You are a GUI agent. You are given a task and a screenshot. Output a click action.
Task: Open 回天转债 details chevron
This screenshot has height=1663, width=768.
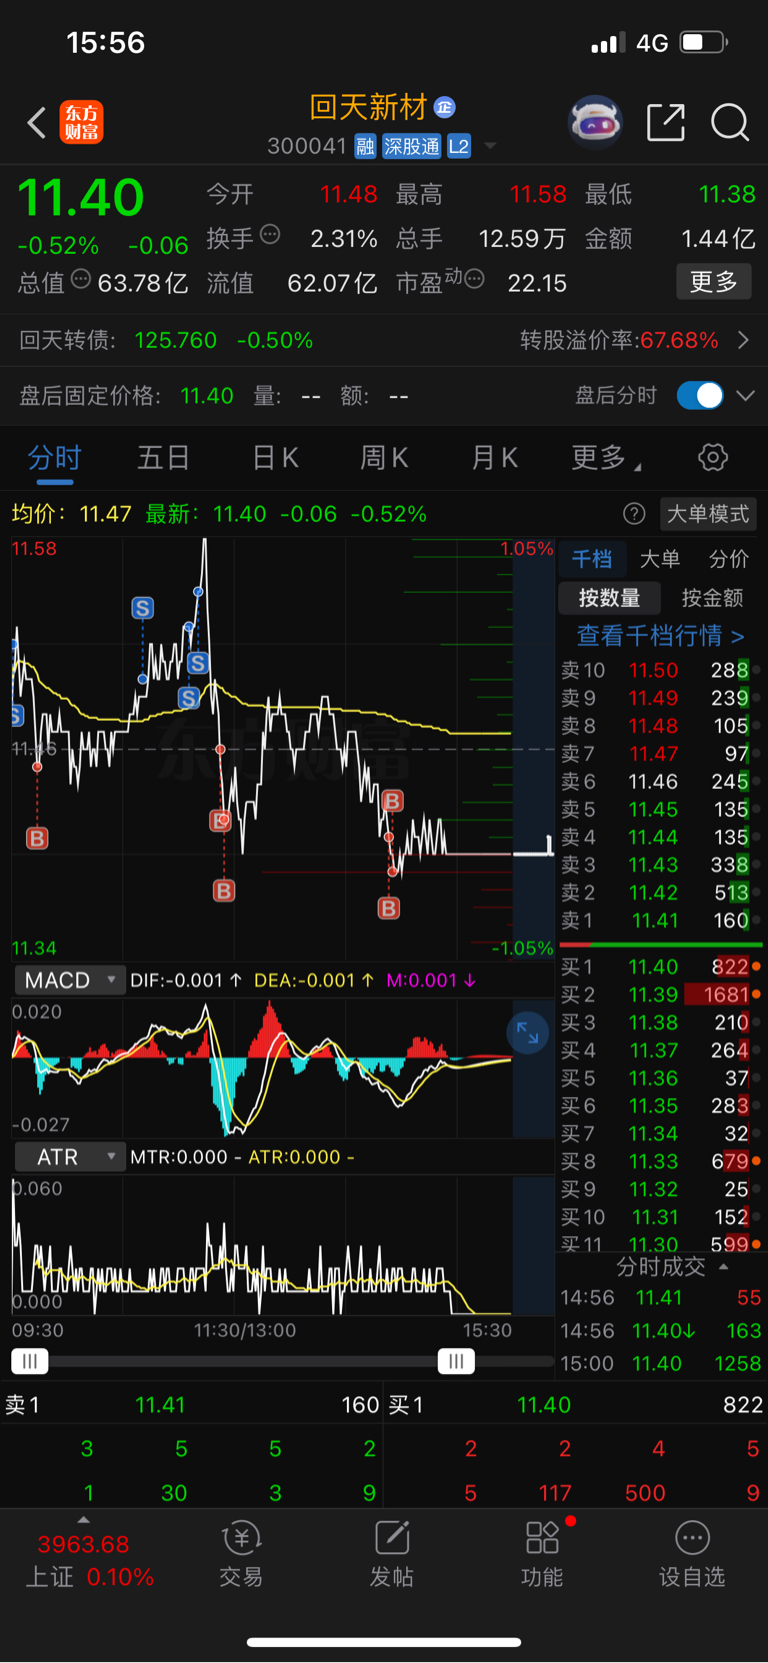pos(743,340)
